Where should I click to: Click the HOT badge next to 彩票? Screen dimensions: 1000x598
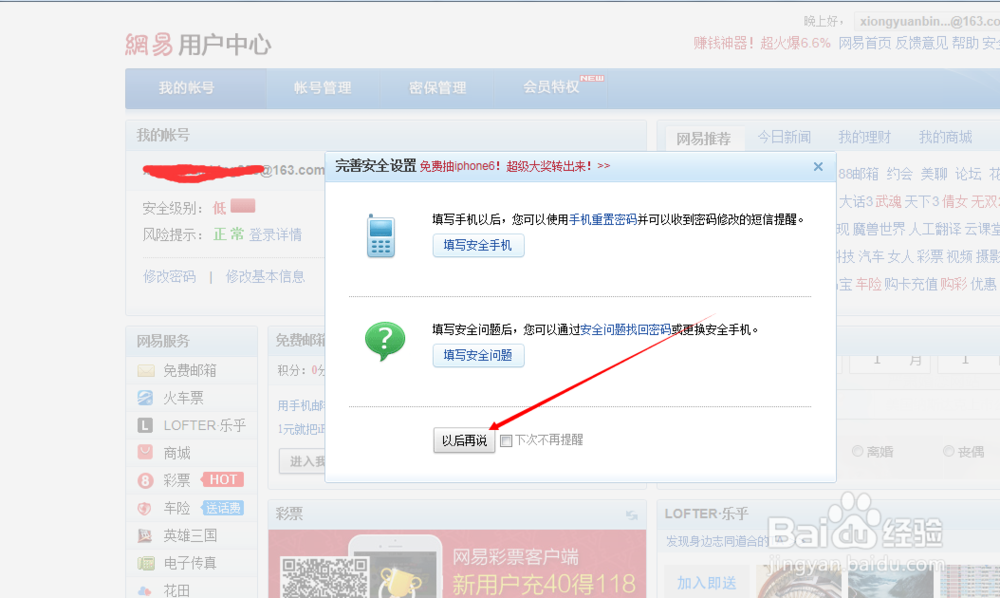click(223, 479)
